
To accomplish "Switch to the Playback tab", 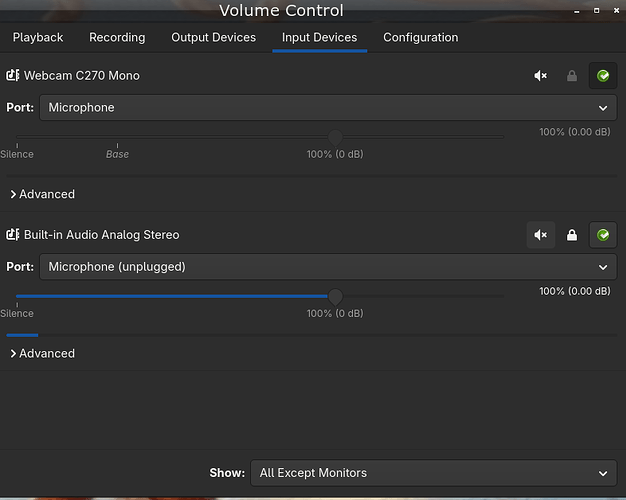I will point(38,38).
